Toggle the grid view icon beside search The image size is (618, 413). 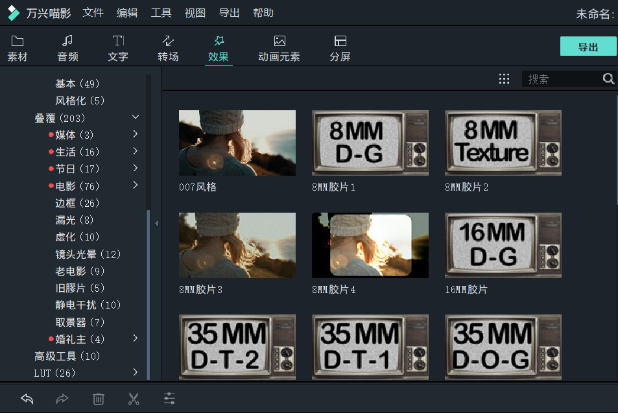[x=503, y=79]
